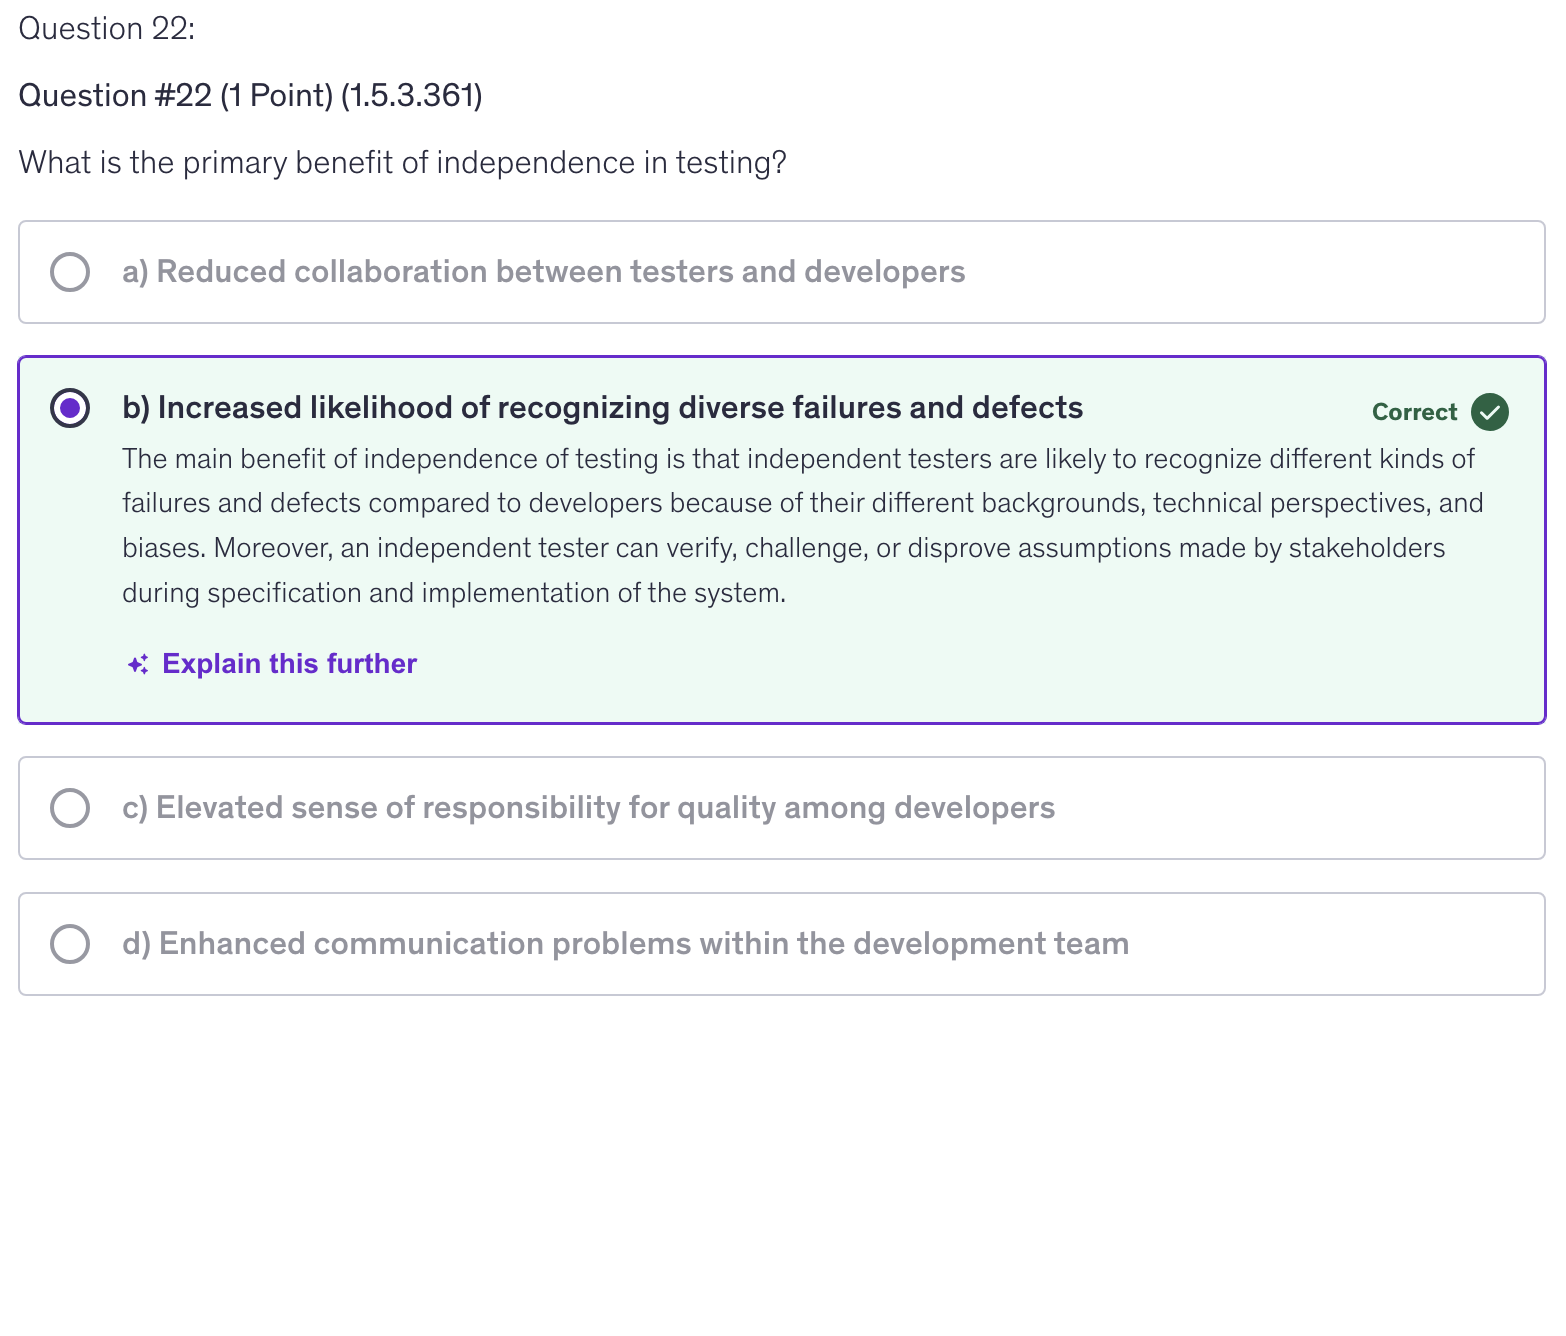Viewport: 1566px width, 1336px height.
Task: Open the Explain this further link
Action: coord(289,664)
